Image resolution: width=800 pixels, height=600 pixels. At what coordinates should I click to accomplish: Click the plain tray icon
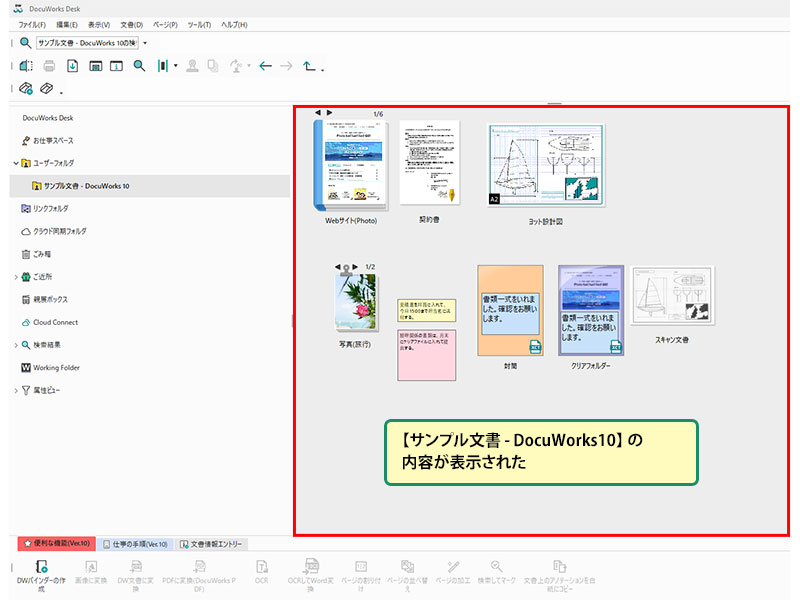[x=46, y=88]
